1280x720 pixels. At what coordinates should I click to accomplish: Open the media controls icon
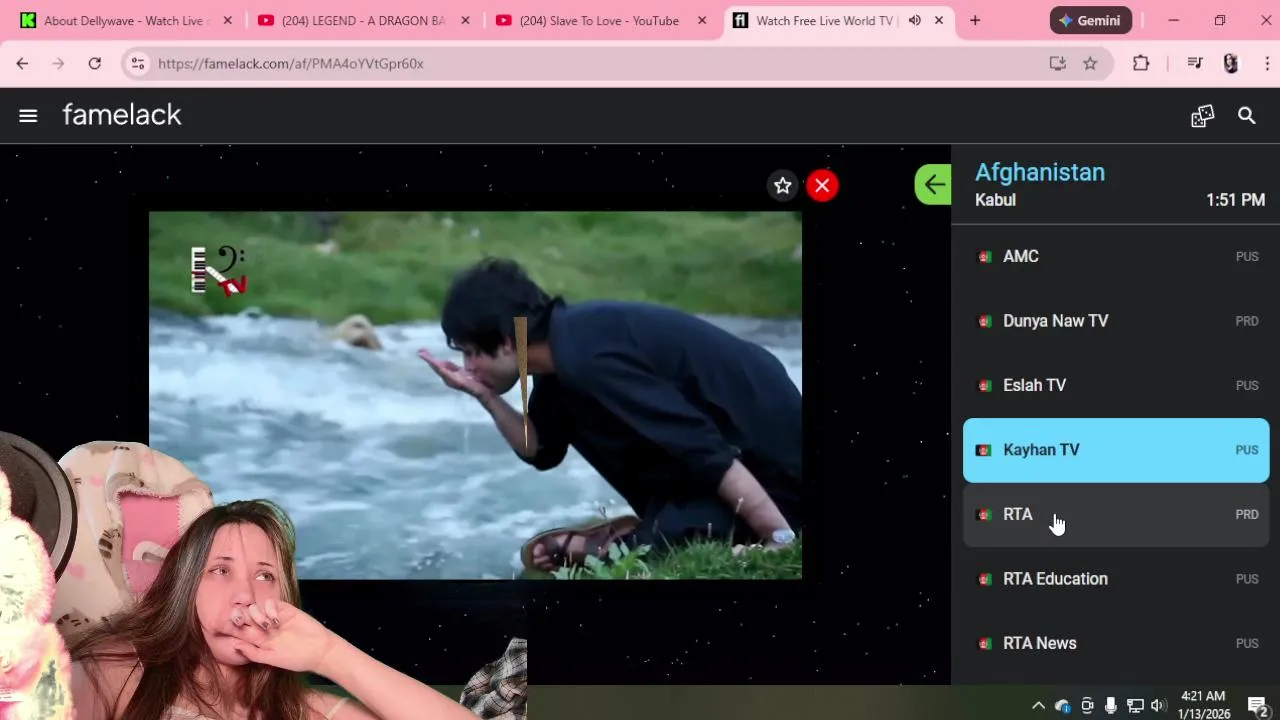coord(1195,63)
